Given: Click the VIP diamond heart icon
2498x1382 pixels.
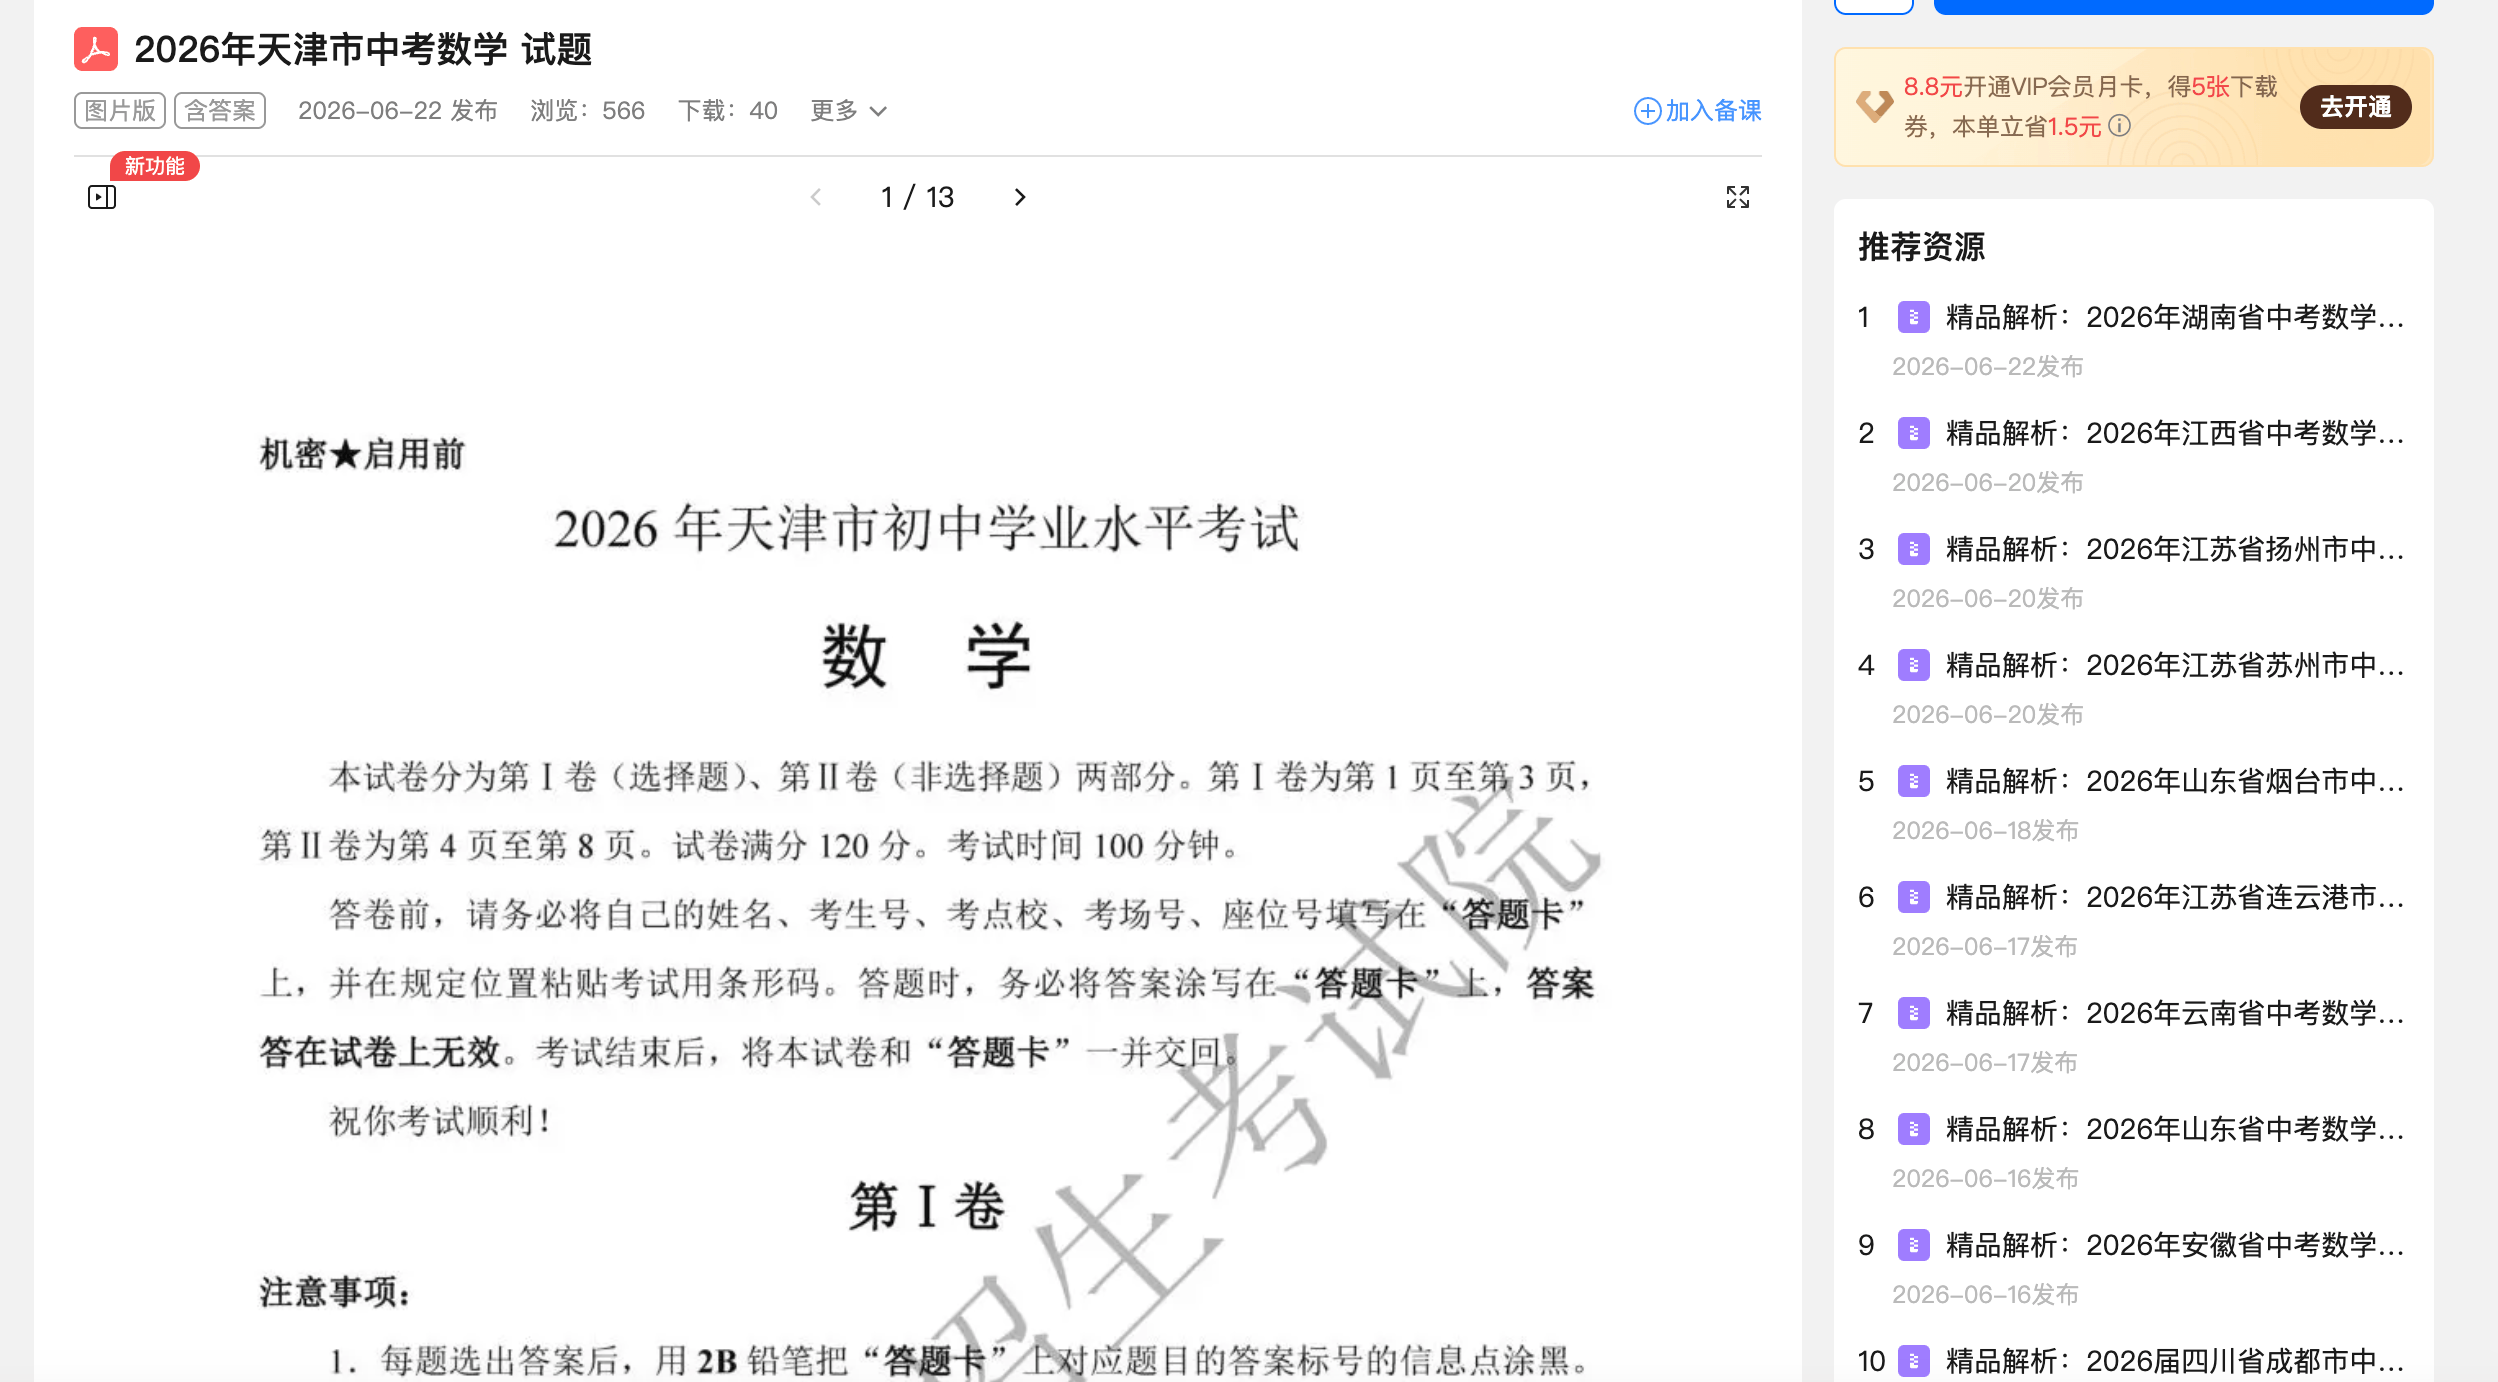Looking at the screenshot, I should point(1874,105).
